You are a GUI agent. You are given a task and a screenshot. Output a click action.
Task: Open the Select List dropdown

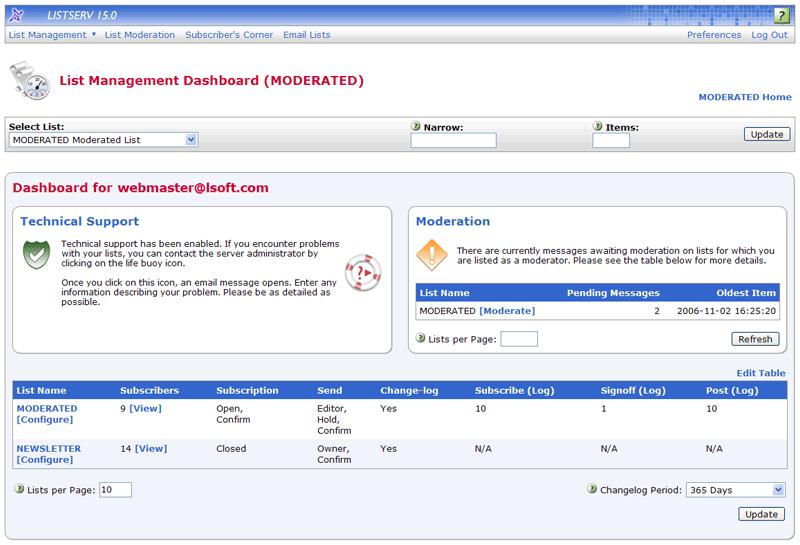point(103,140)
